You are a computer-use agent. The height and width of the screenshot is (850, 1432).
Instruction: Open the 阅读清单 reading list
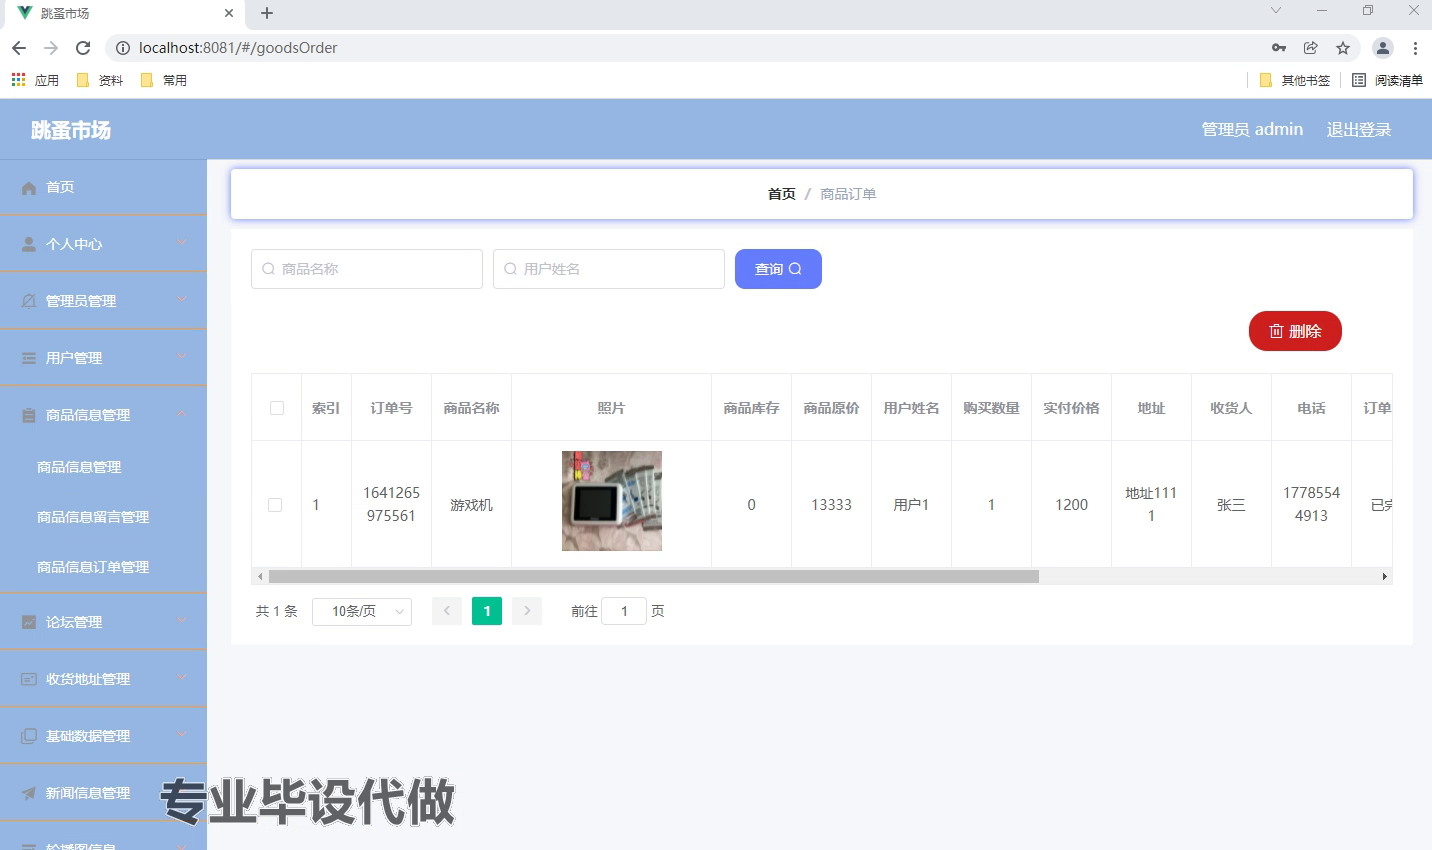click(1387, 80)
